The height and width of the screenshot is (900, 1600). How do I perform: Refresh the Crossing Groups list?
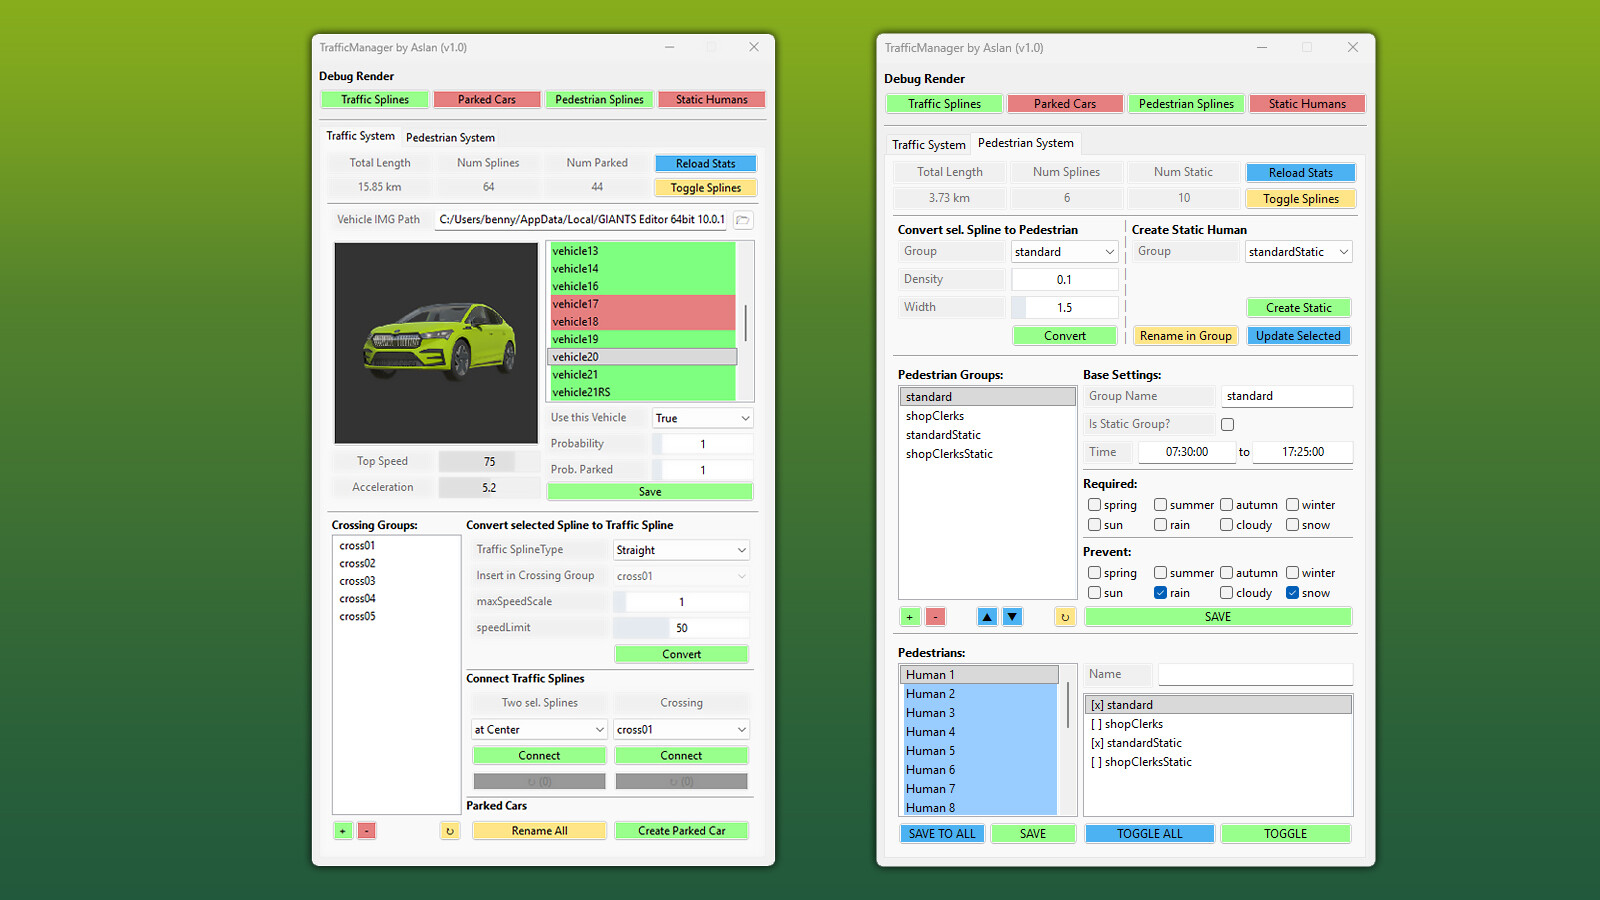(x=449, y=830)
